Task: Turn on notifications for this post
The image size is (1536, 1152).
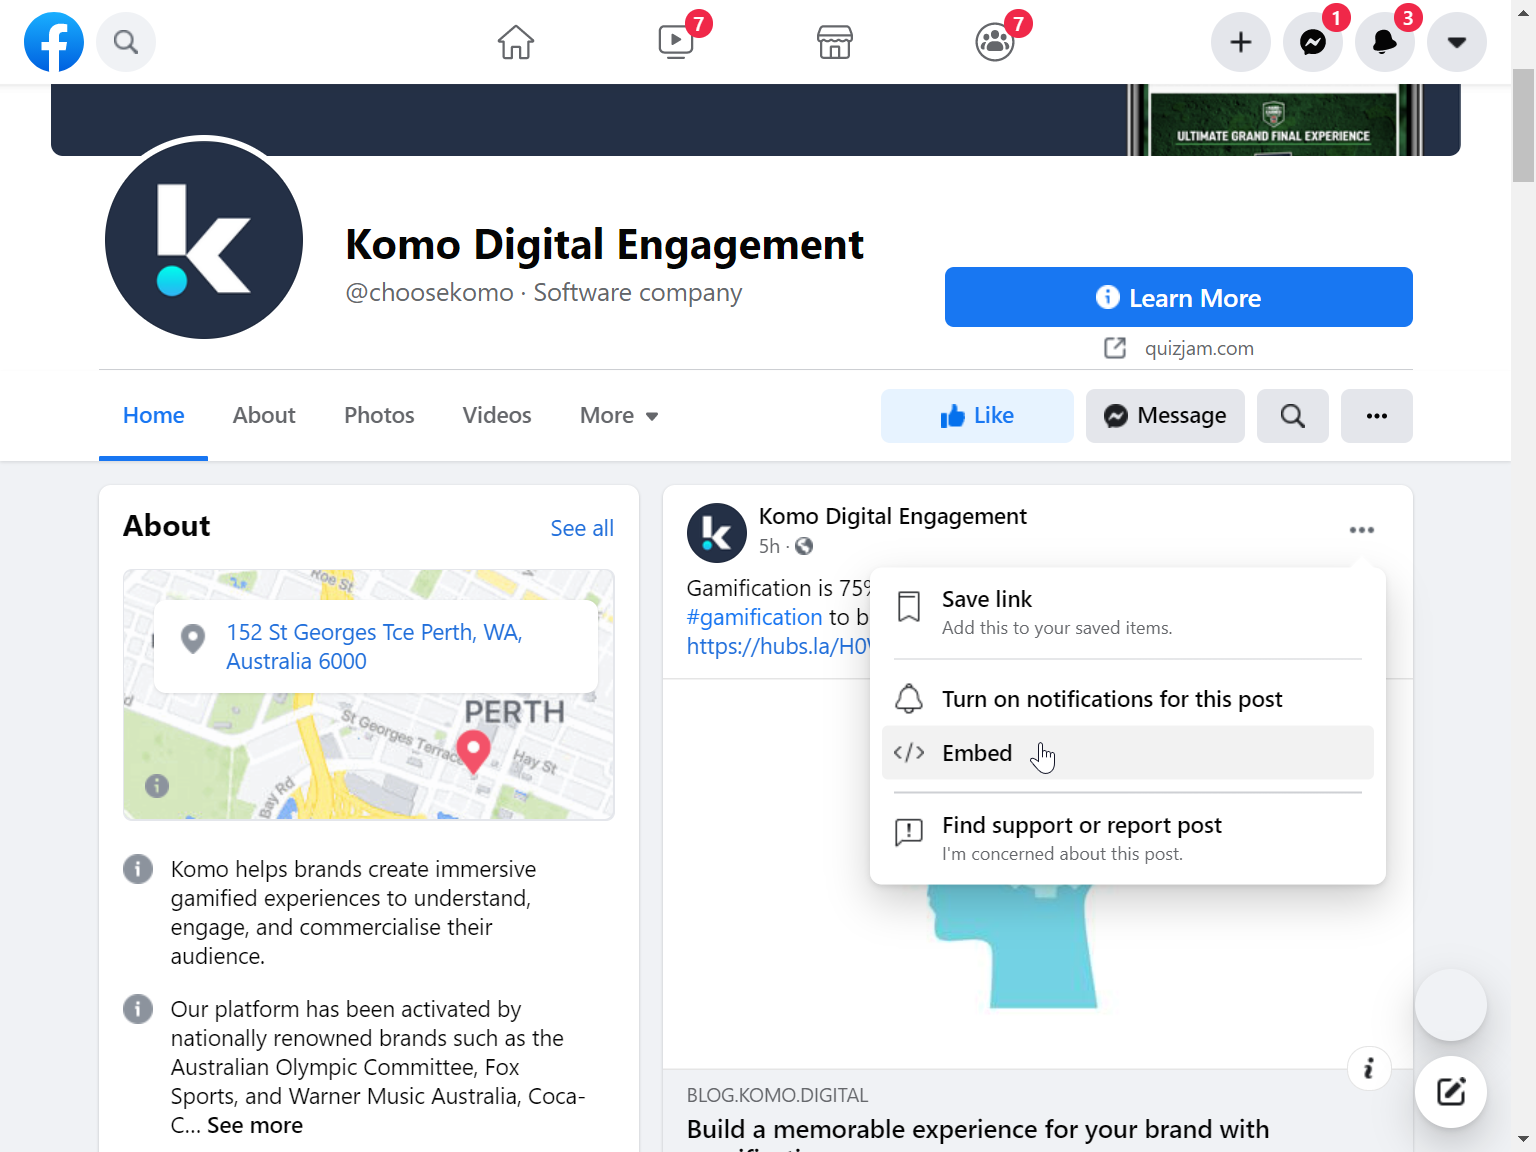Action: click(1111, 699)
